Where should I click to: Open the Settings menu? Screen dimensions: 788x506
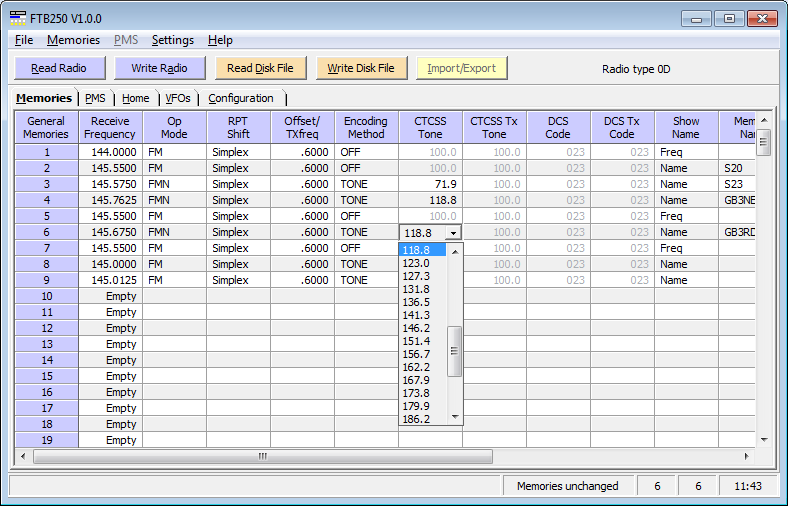click(173, 40)
